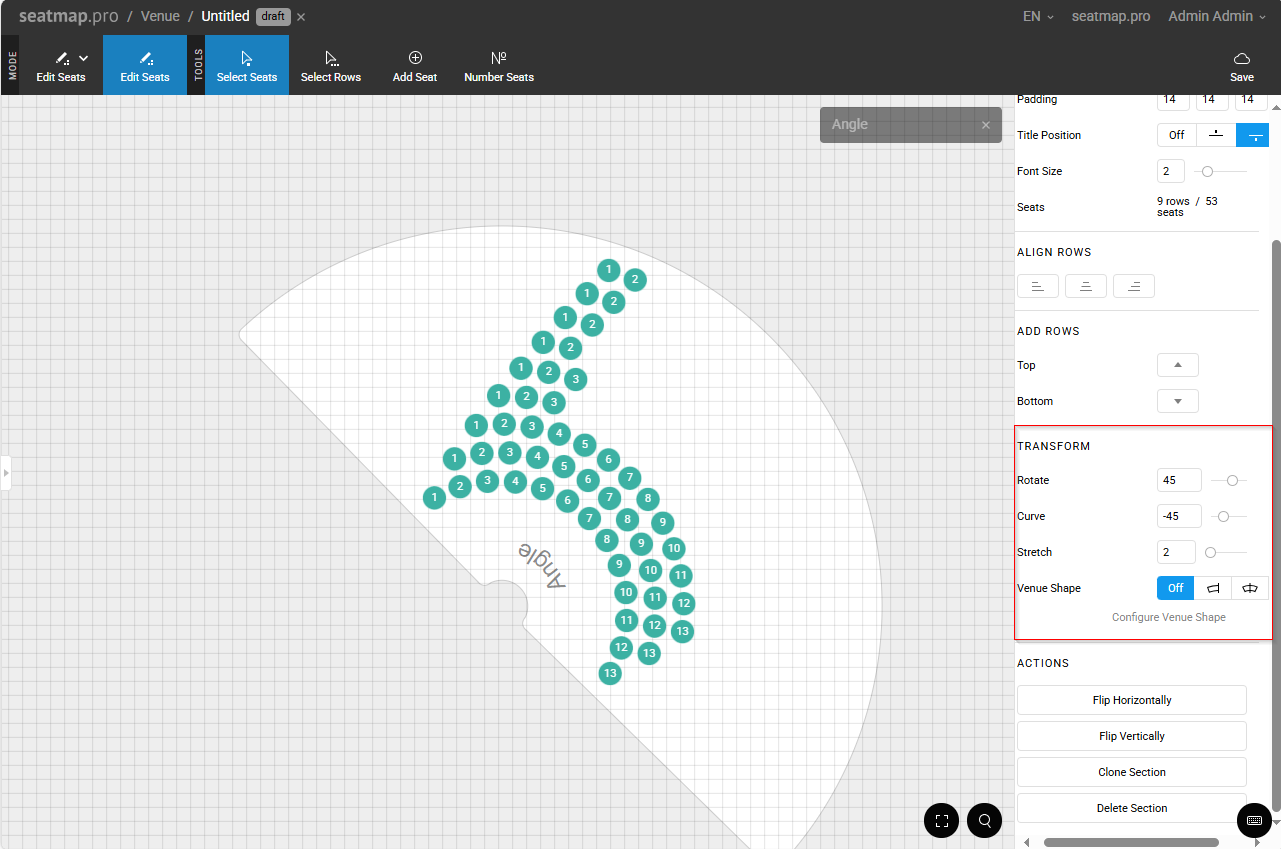Set Title Position to Off
The width and height of the screenshot is (1281, 849).
[1176, 135]
